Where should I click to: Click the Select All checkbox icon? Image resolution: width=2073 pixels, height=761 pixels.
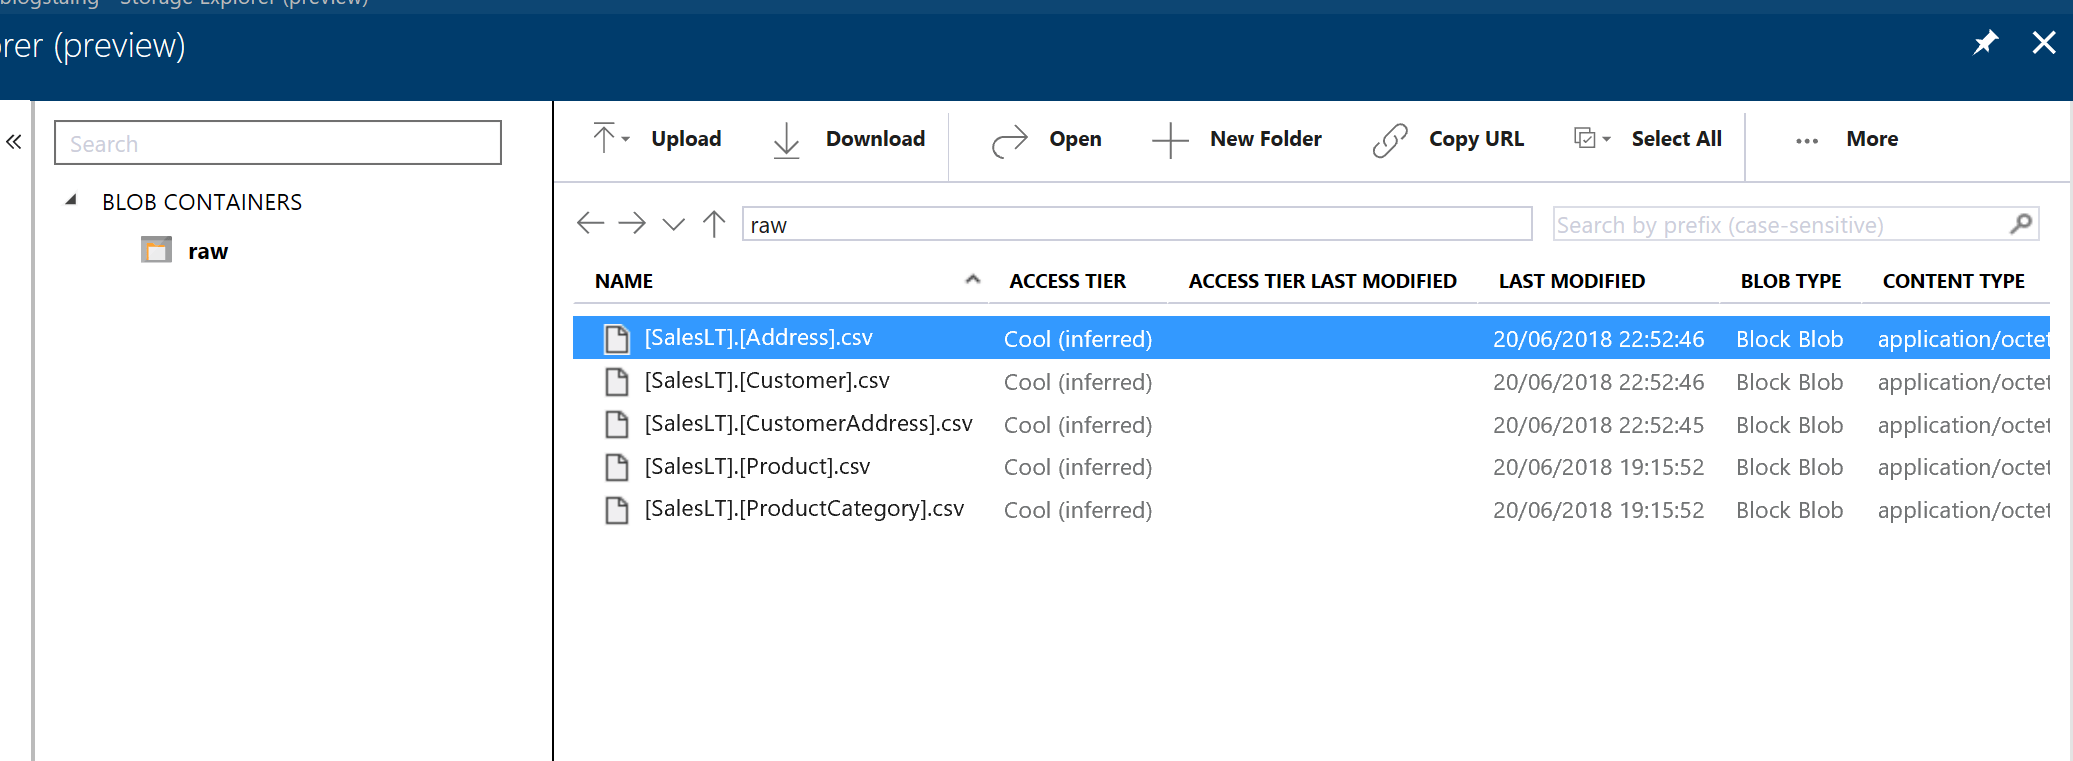(x=1584, y=138)
